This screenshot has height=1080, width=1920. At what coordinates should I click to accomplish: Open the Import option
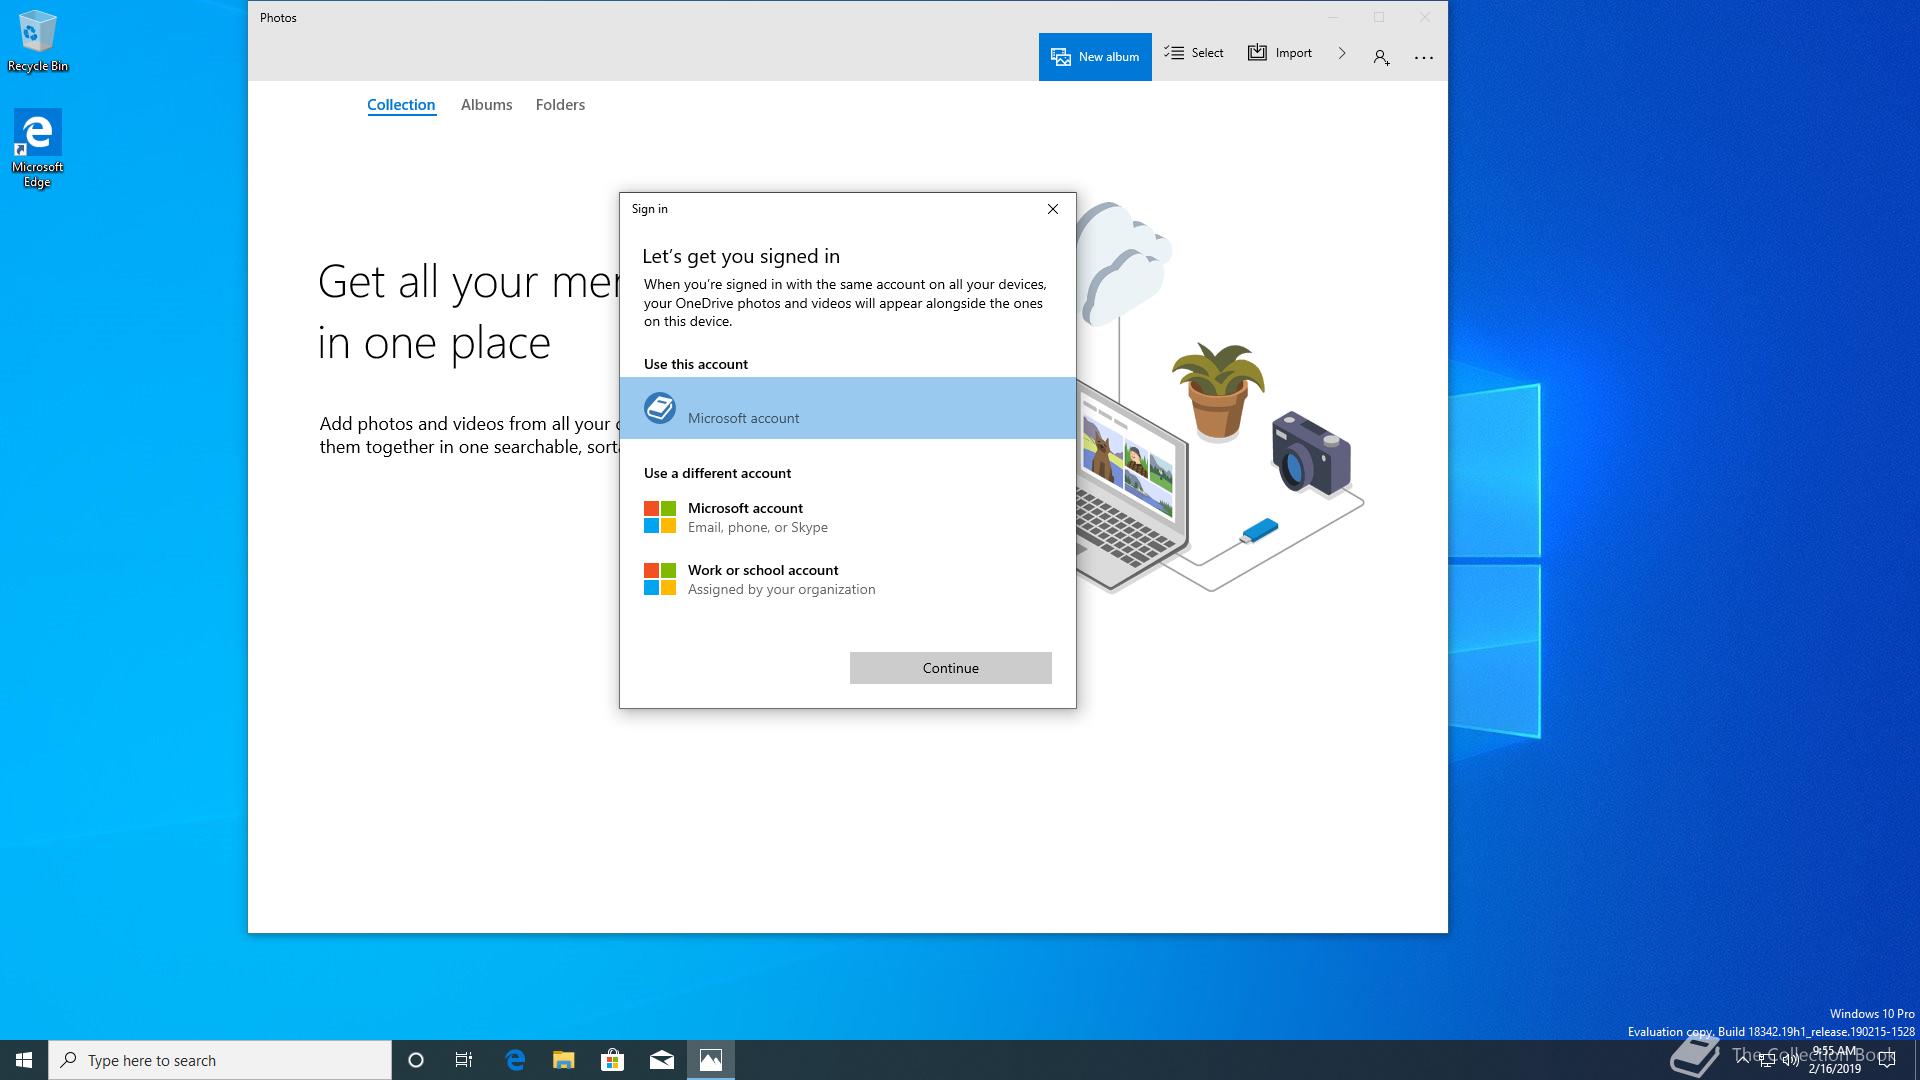tap(1280, 53)
